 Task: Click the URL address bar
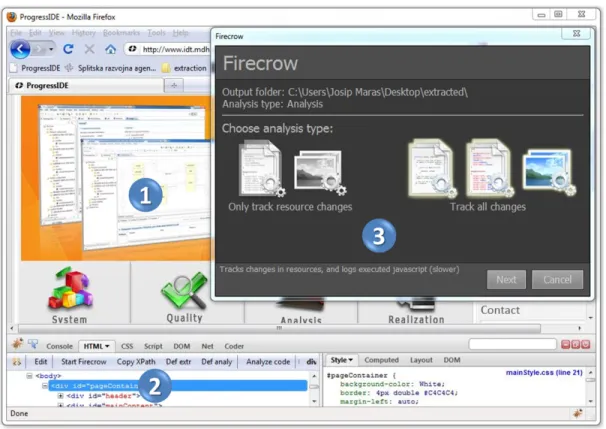pyautogui.click(x=168, y=49)
